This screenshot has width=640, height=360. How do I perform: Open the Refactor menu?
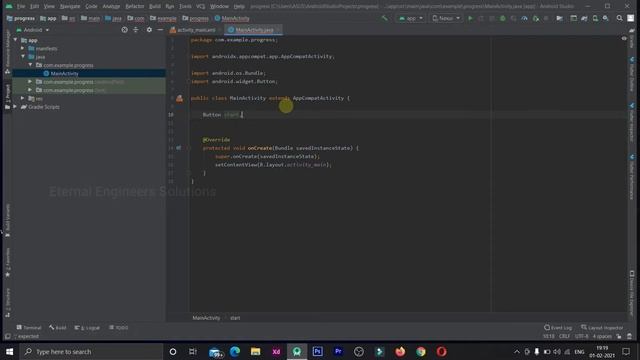point(134,6)
